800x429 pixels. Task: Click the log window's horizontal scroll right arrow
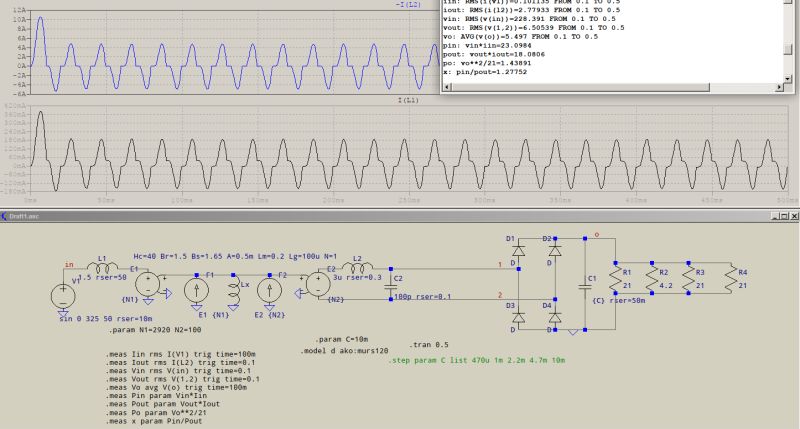click(779, 87)
